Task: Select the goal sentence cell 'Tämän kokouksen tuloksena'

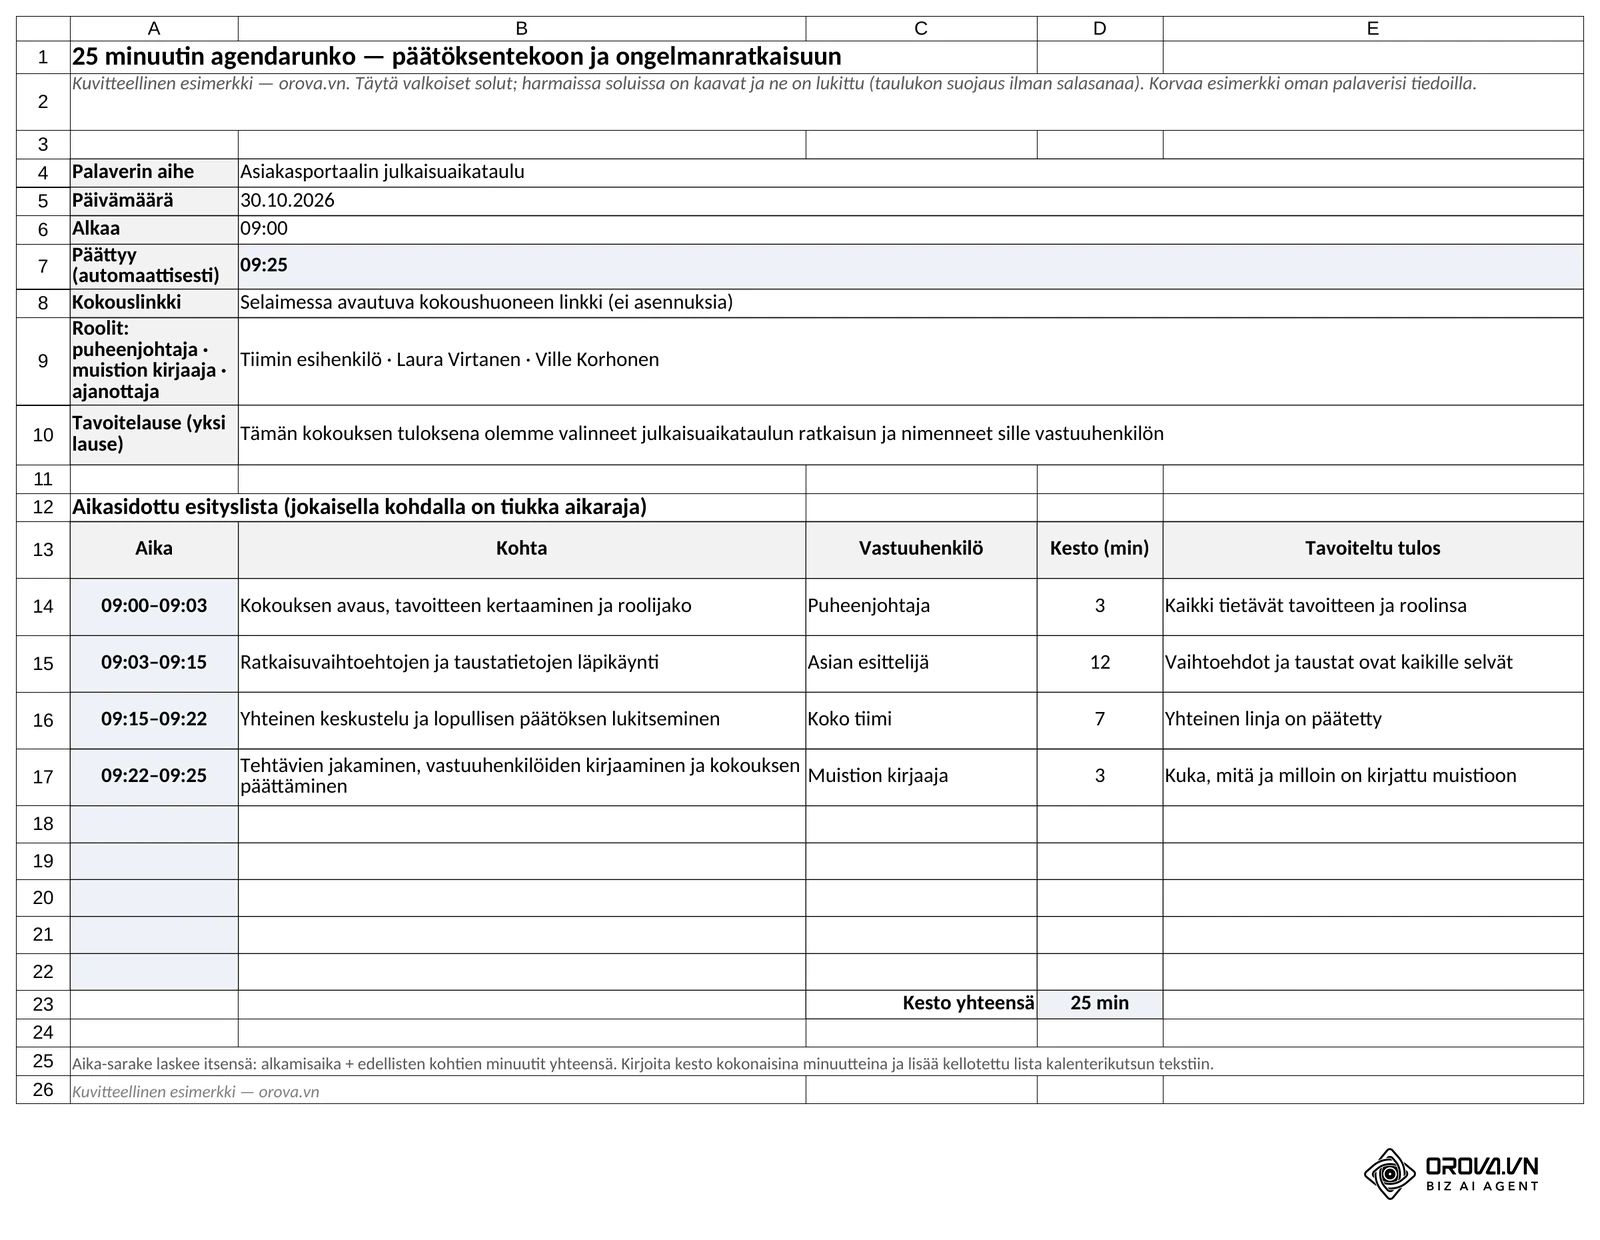Action: point(911,434)
